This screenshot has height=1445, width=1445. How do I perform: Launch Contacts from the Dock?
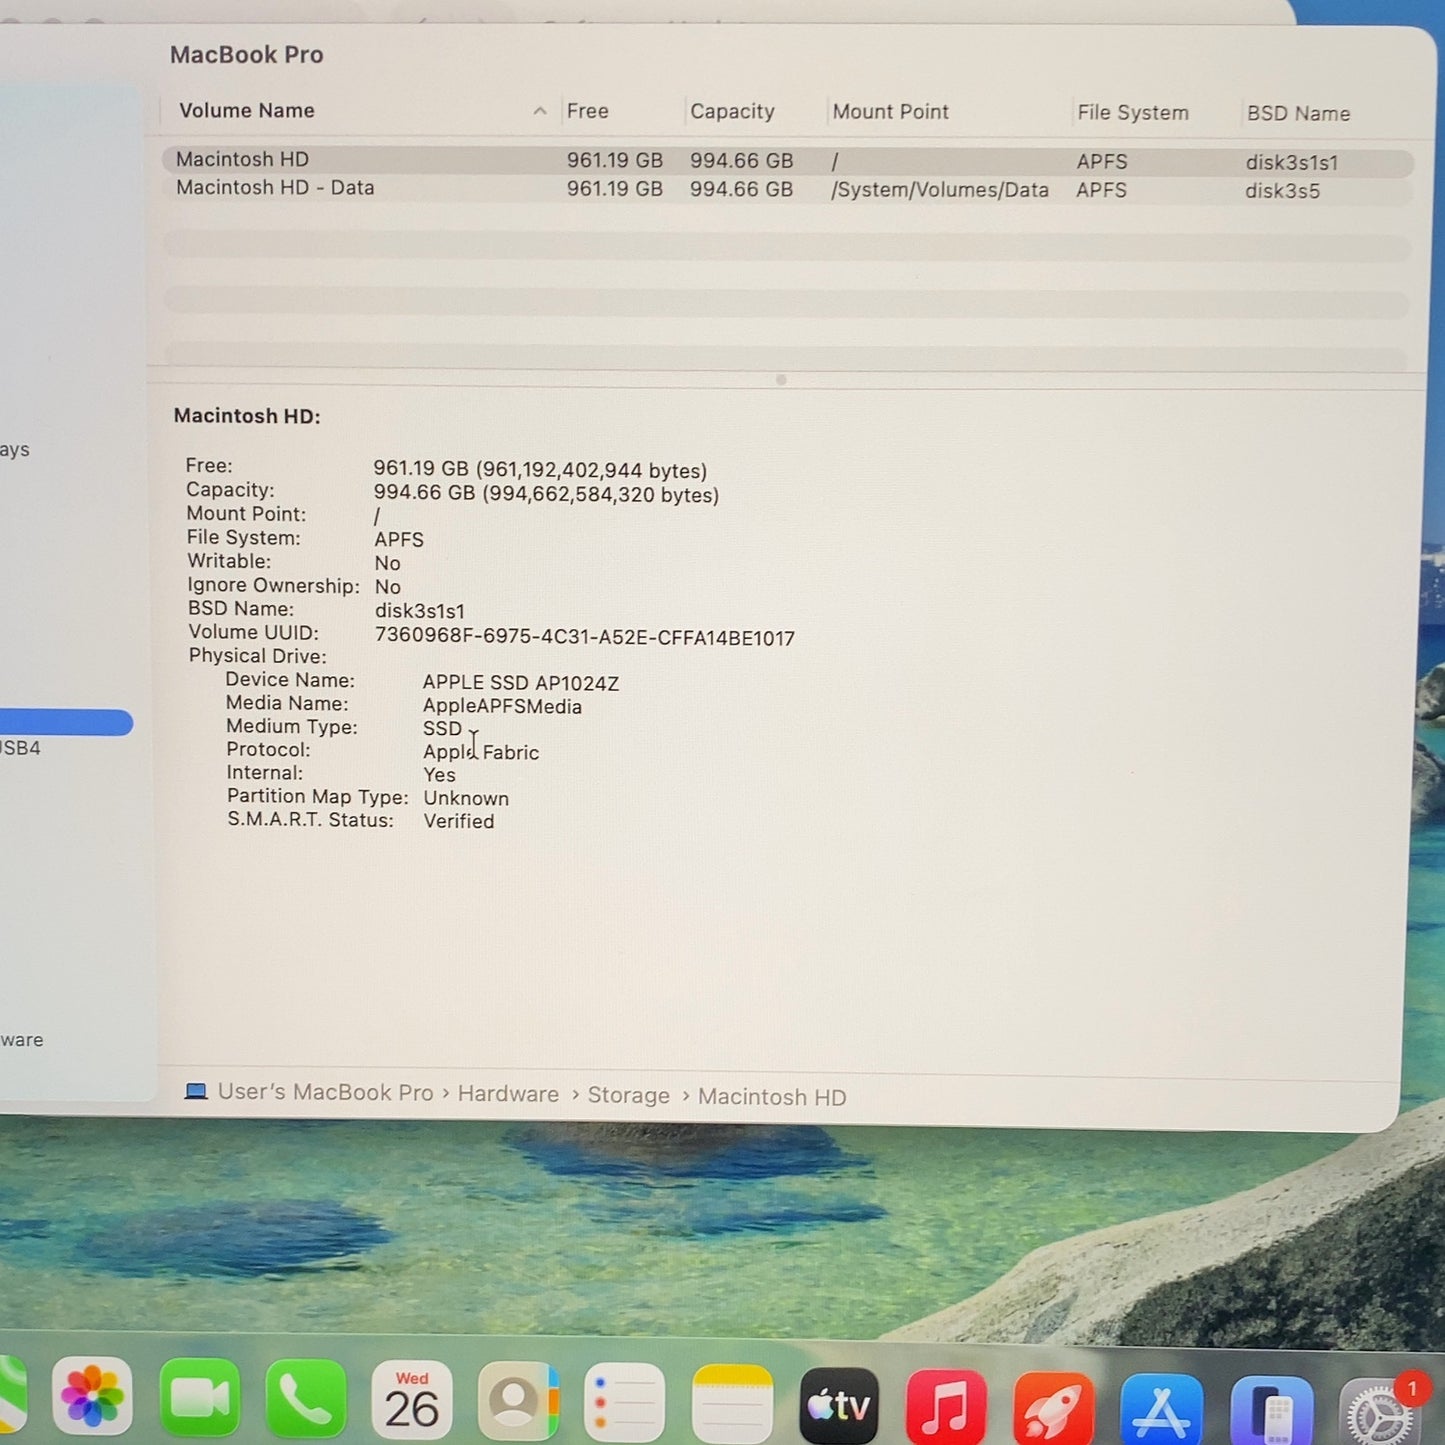point(518,1401)
